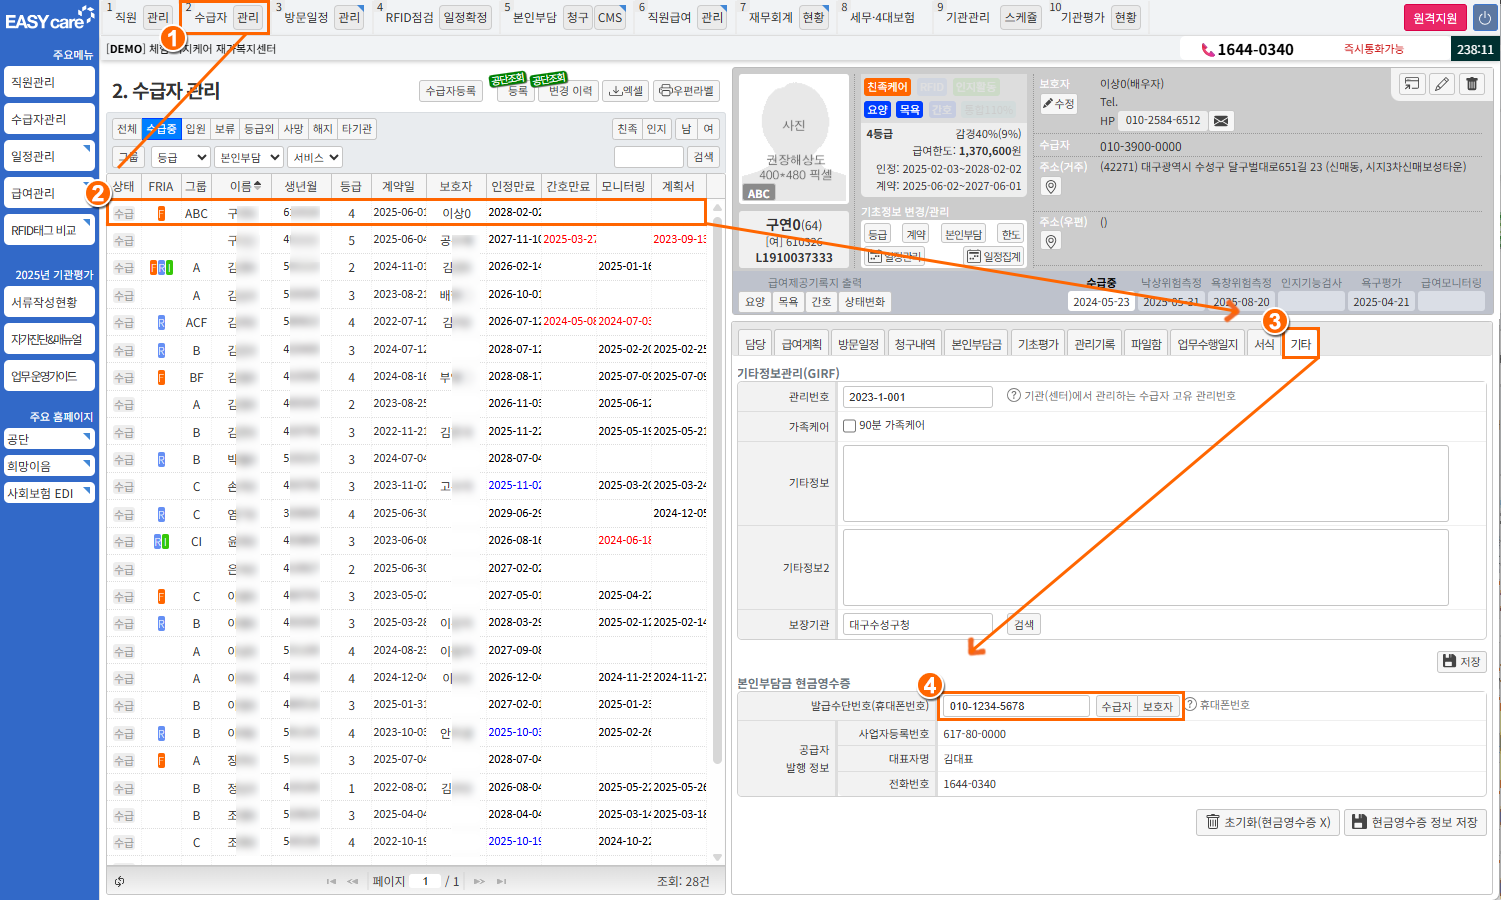The image size is (1501, 900).
Task: Click the refresh icon below recipient list
Action: click(x=120, y=881)
